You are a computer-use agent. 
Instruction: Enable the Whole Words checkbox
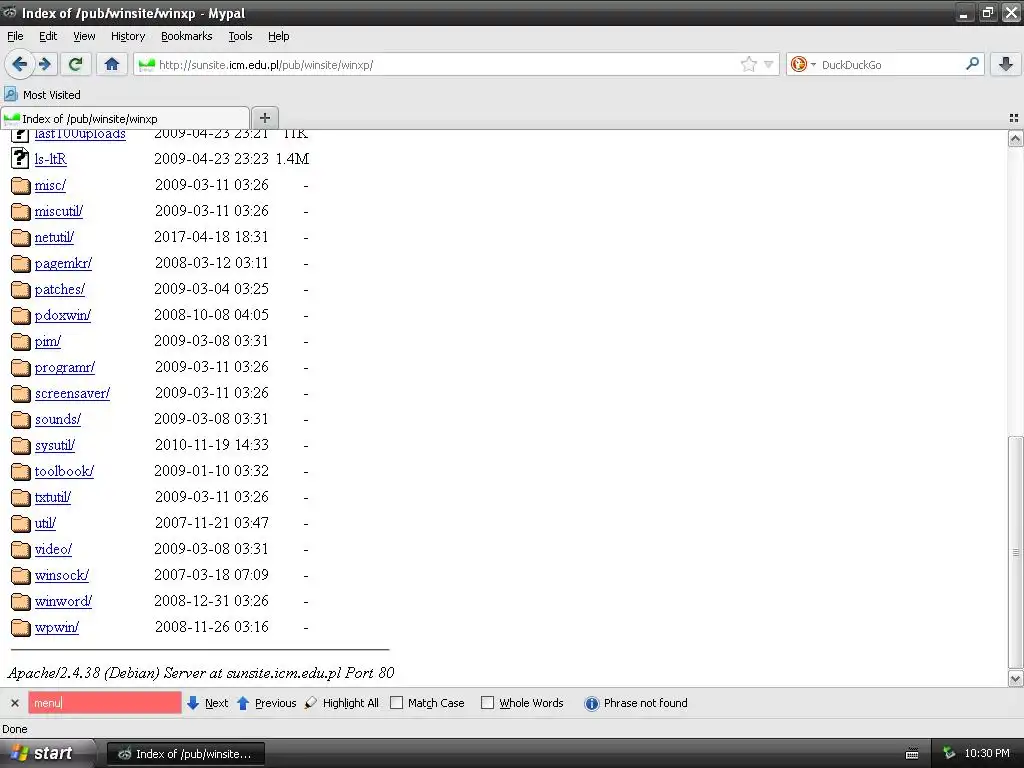click(487, 703)
